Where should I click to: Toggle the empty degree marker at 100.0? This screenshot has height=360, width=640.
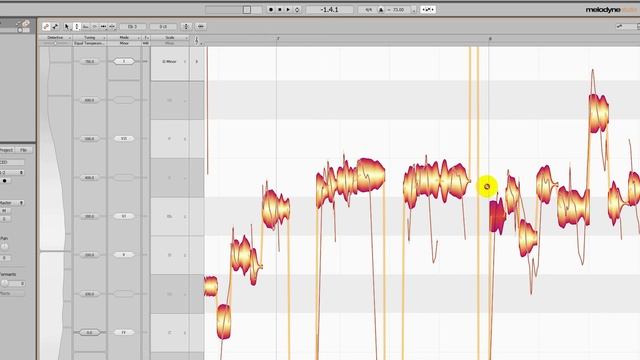[x=124, y=294]
